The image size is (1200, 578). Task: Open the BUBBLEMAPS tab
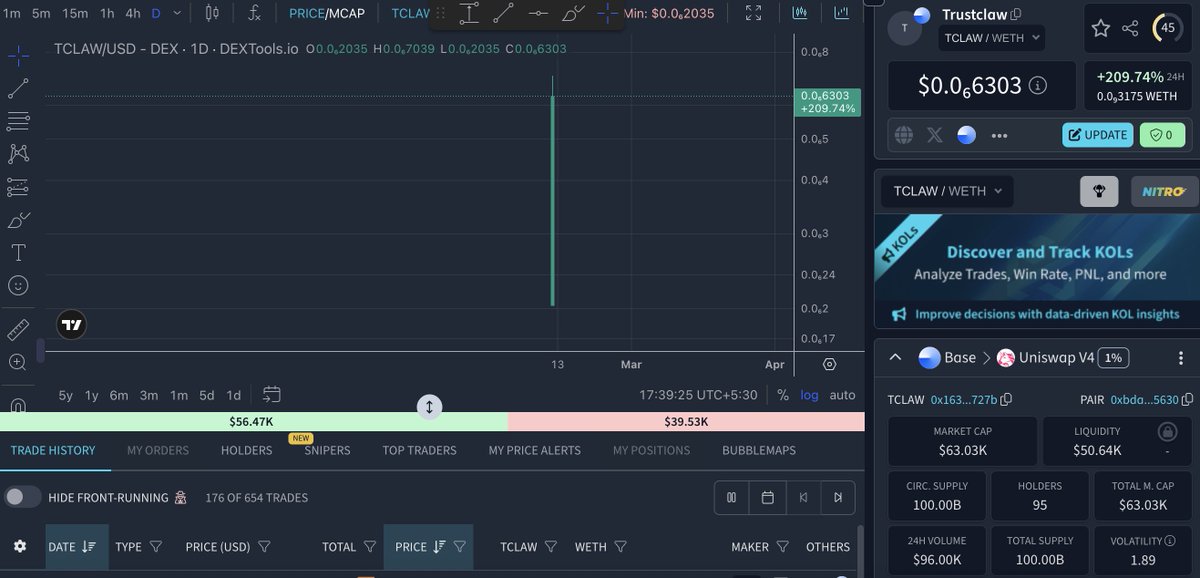coord(759,450)
